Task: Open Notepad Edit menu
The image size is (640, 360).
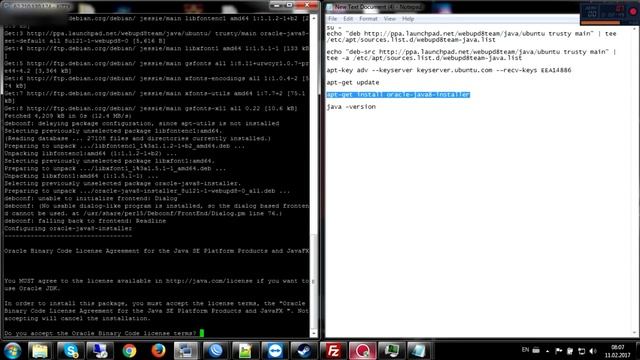Action: point(348,19)
